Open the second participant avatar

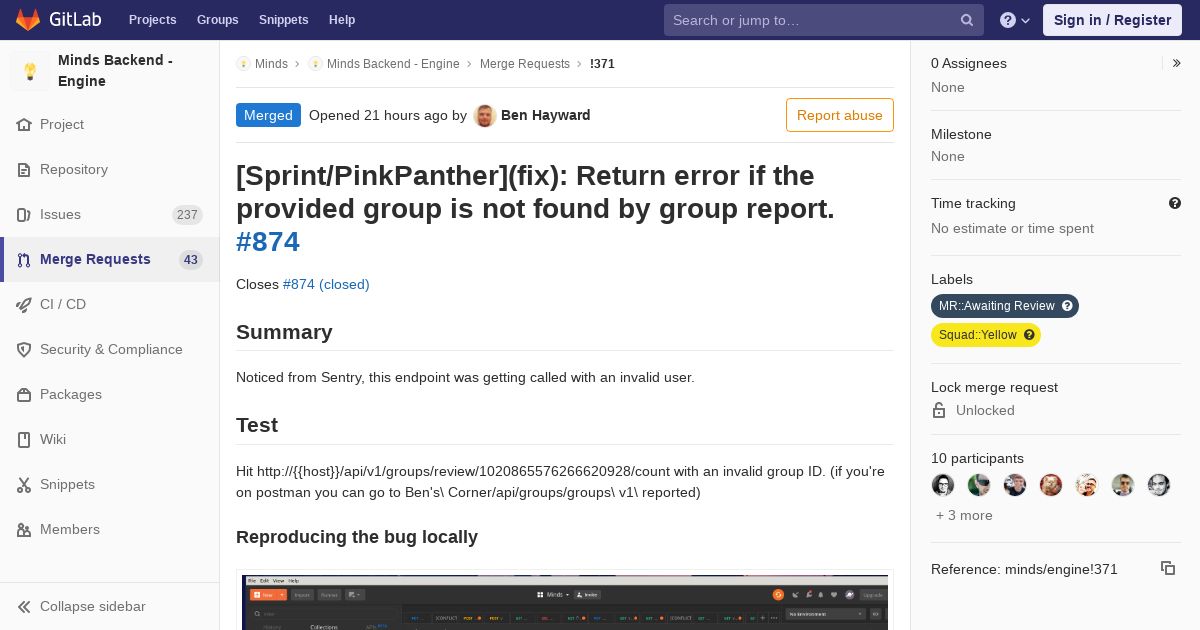(x=979, y=485)
